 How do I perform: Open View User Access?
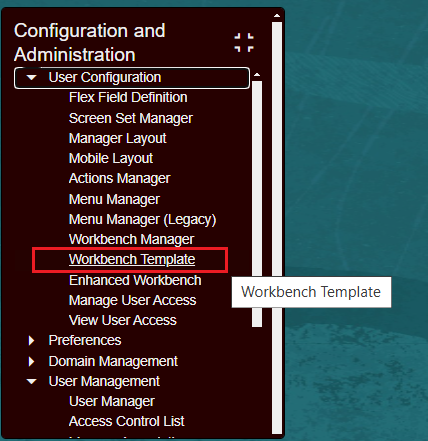click(123, 320)
